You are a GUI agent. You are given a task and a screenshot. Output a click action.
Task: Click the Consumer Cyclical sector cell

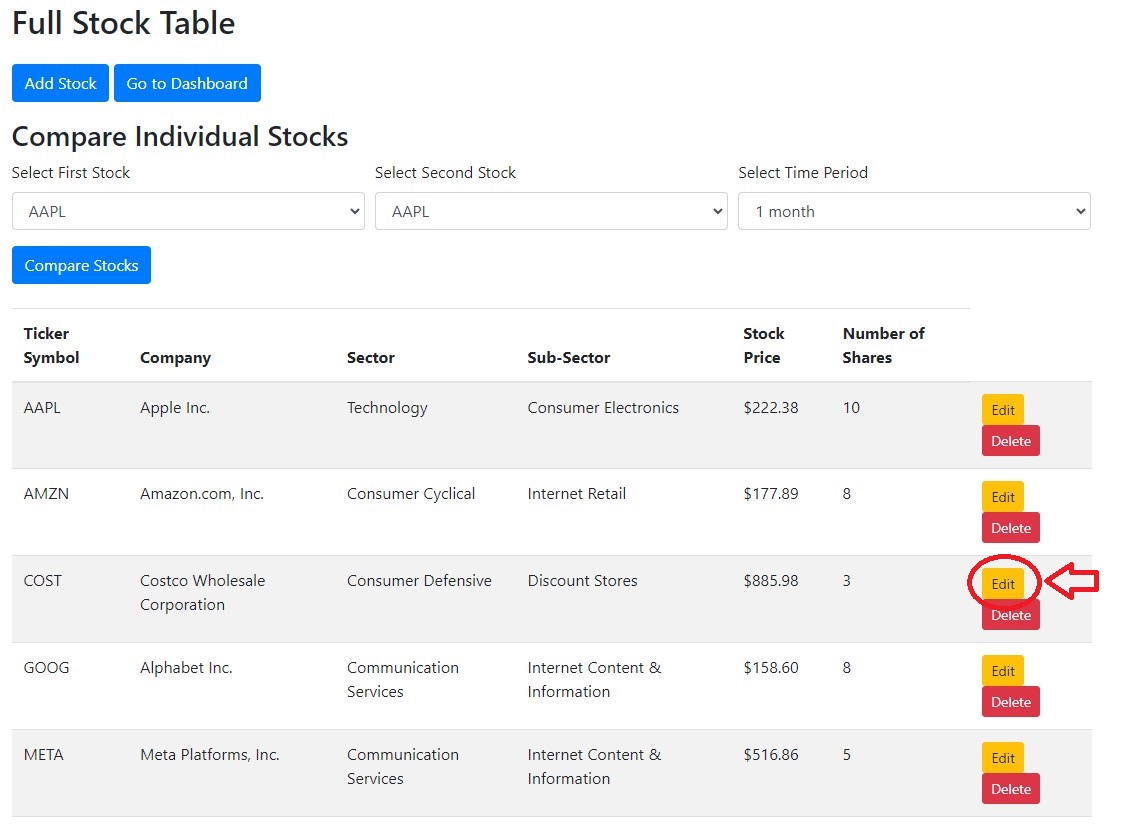[411, 494]
